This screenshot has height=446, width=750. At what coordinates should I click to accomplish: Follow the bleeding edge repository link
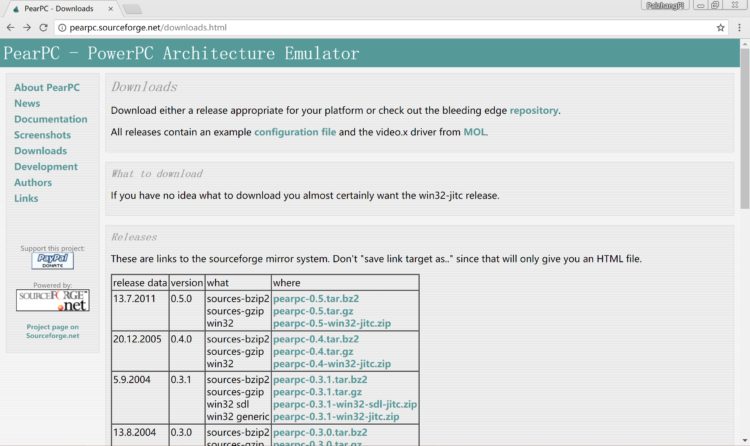(534, 111)
